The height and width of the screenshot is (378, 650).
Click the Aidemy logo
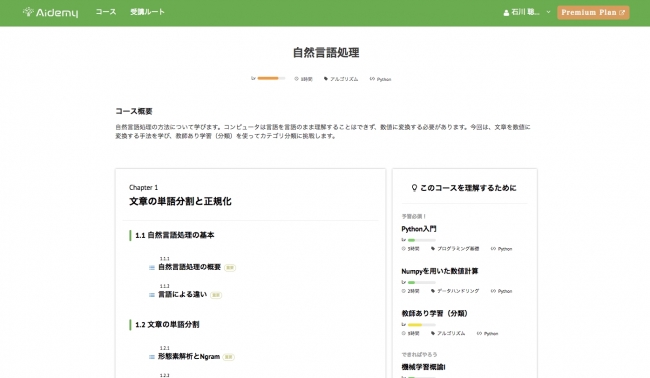[50, 12]
